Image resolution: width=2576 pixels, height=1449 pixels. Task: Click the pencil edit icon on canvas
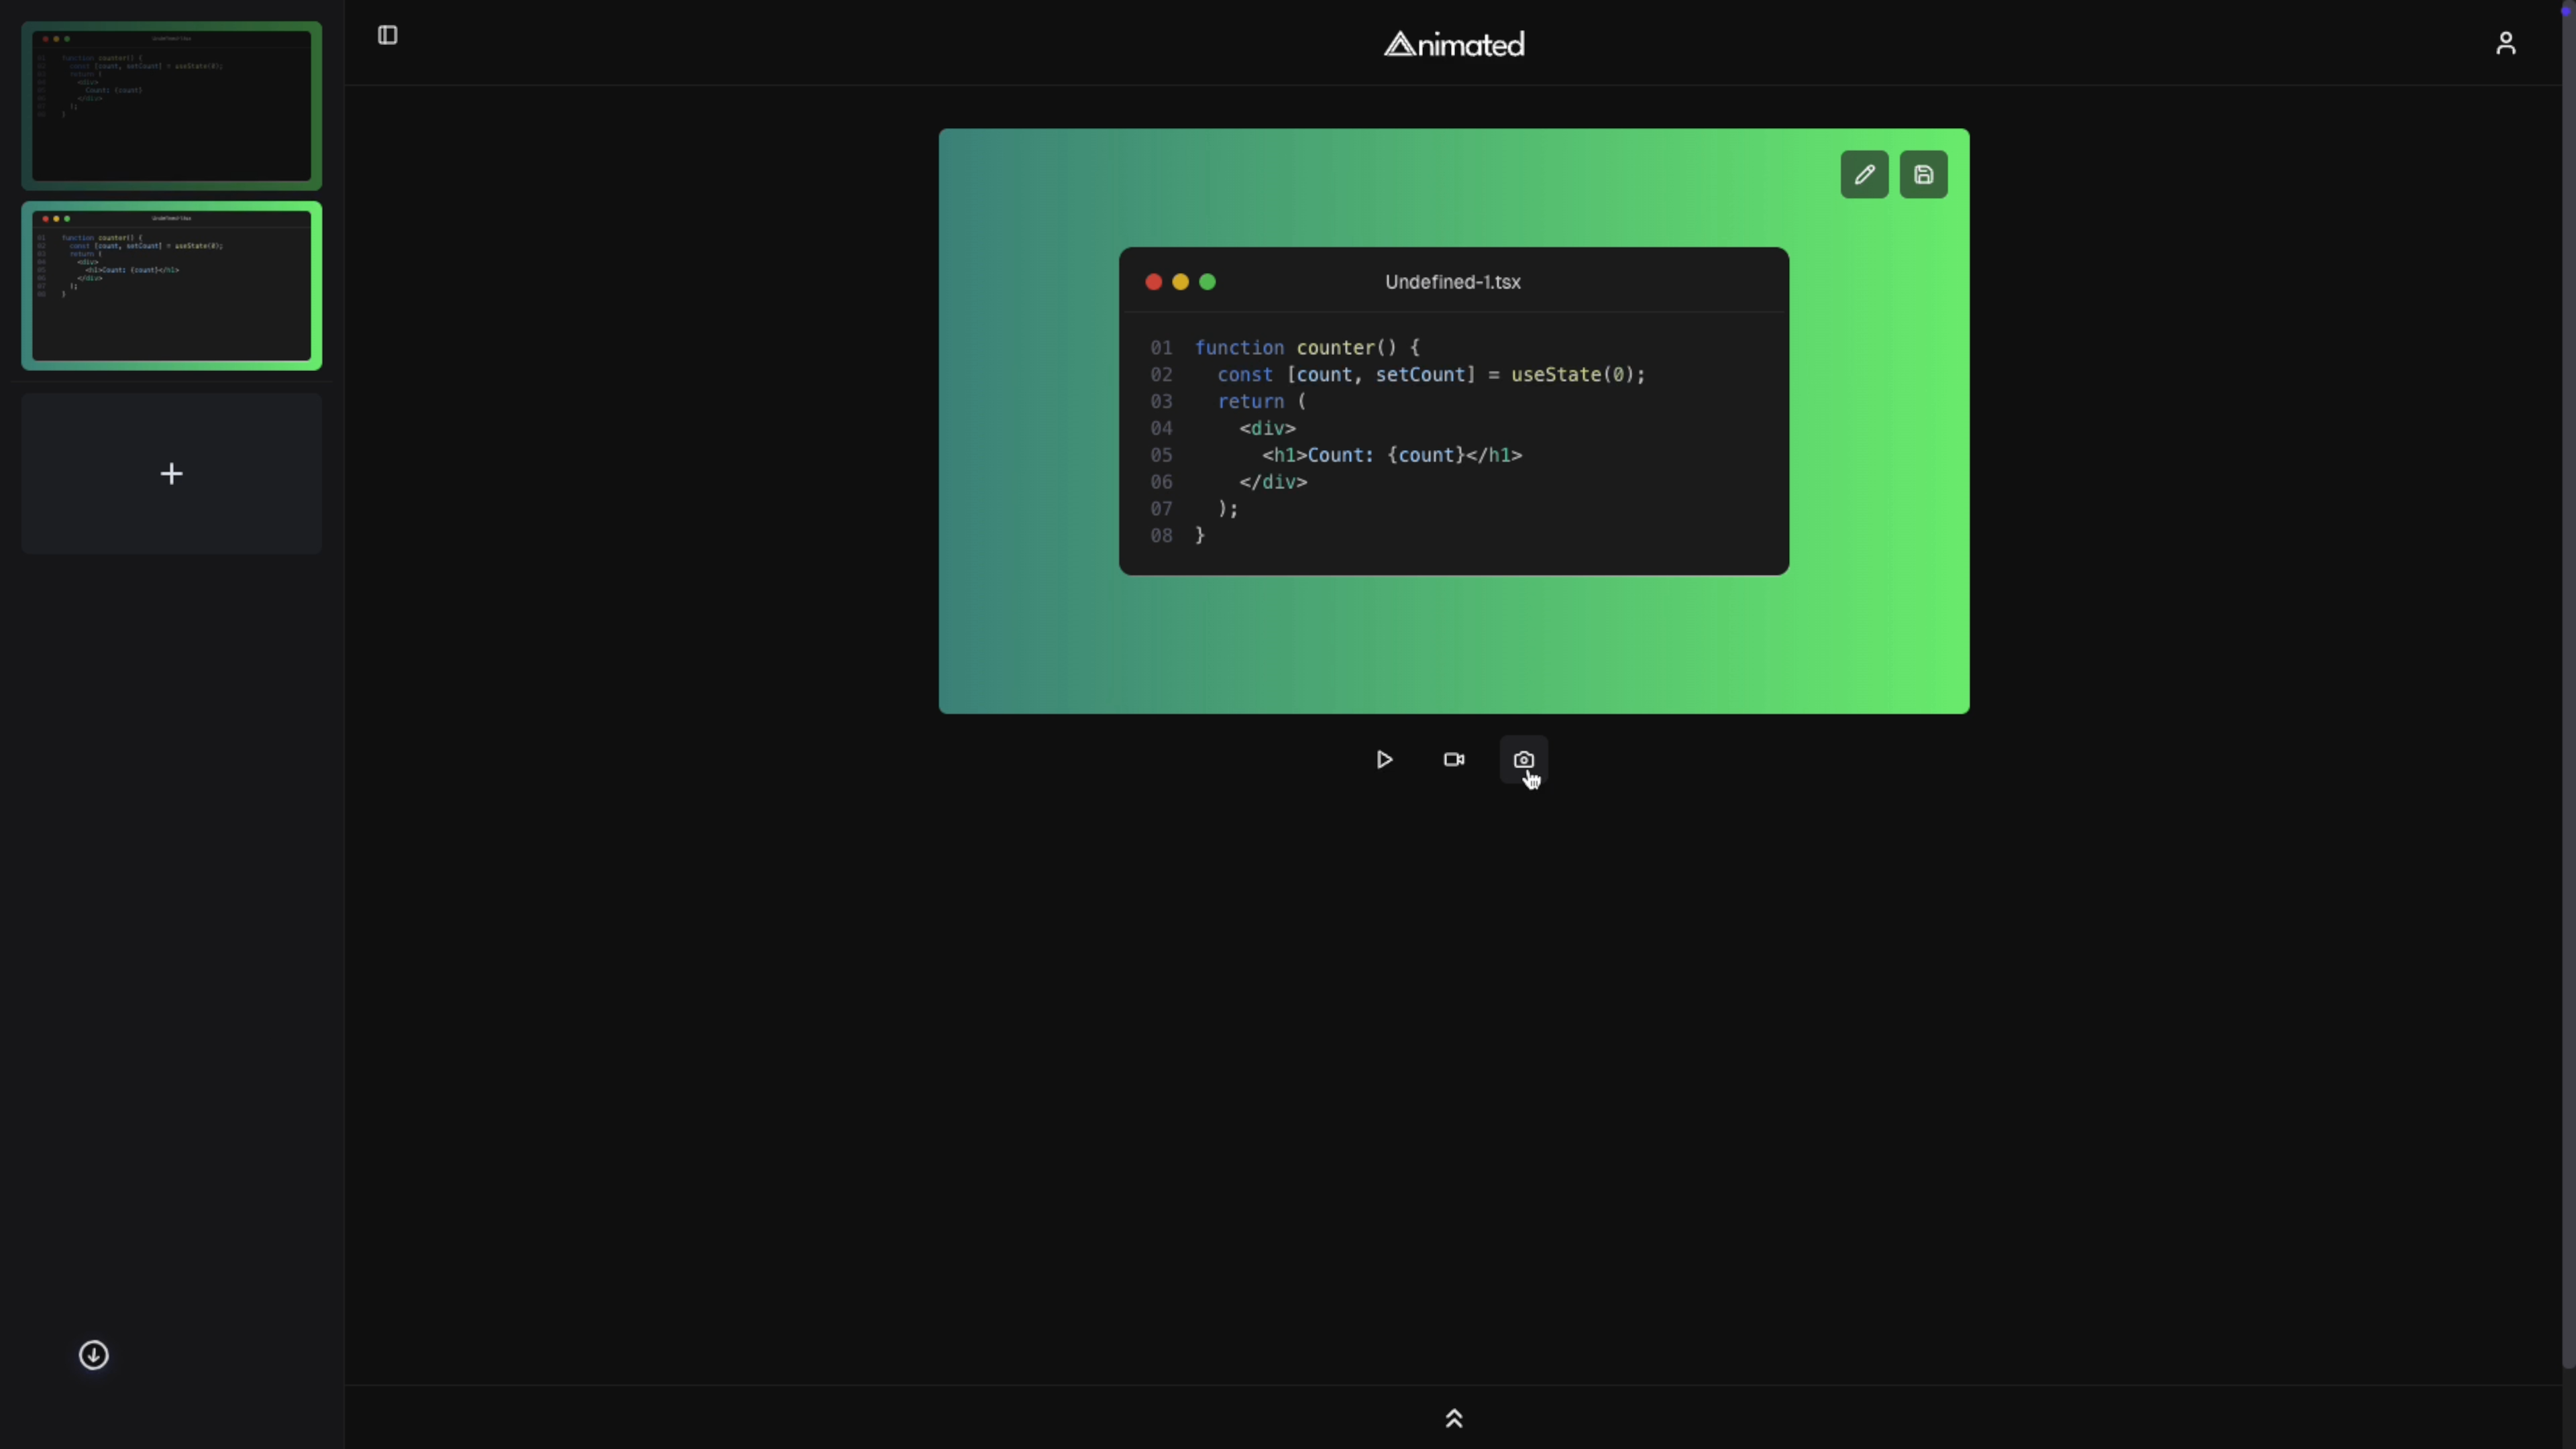coord(1864,175)
